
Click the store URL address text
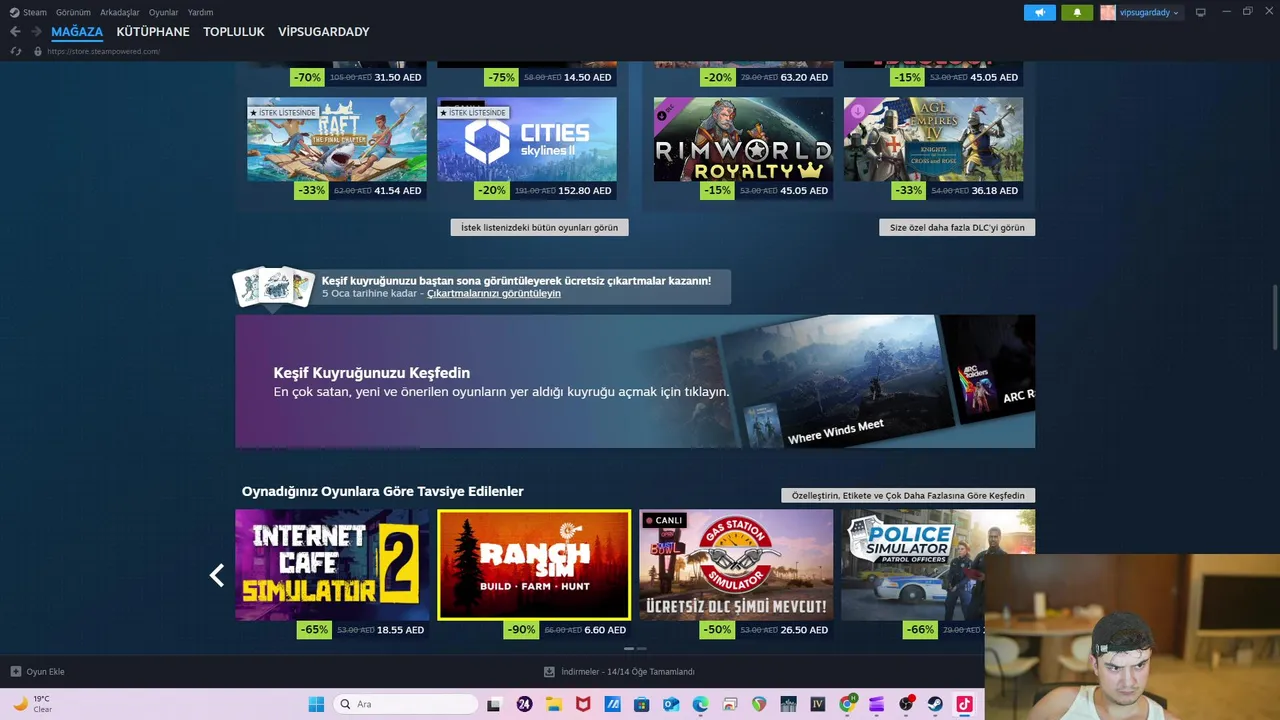pyautogui.click(x=103, y=51)
